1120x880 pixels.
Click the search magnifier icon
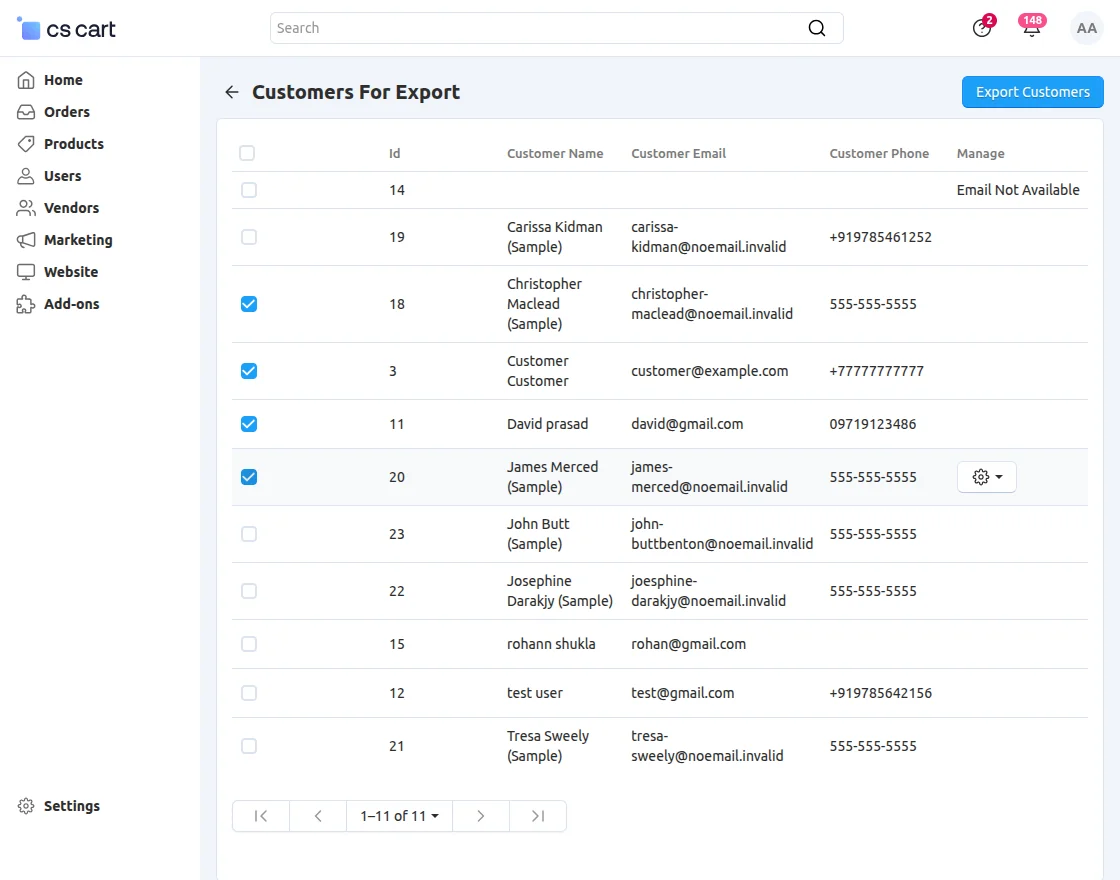(x=817, y=28)
